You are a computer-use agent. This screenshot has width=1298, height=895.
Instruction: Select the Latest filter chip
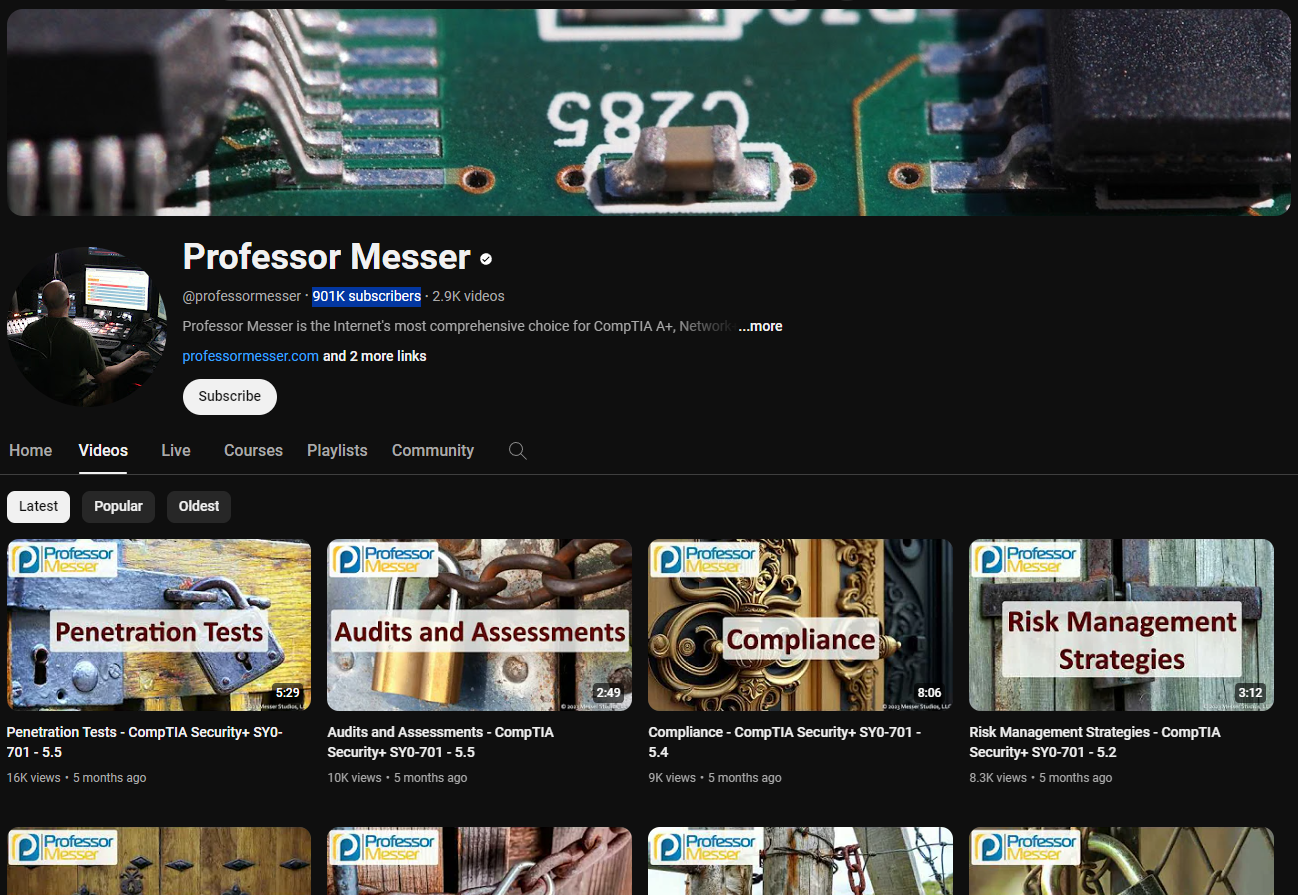click(x=38, y=506)
